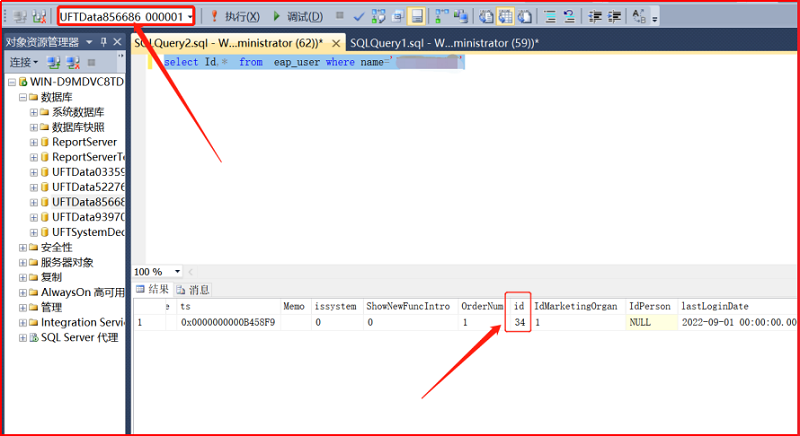Viewport: 800px width, 436px height.
Task: Switch to the 消息 messages tab
Action: pos(193,290)
